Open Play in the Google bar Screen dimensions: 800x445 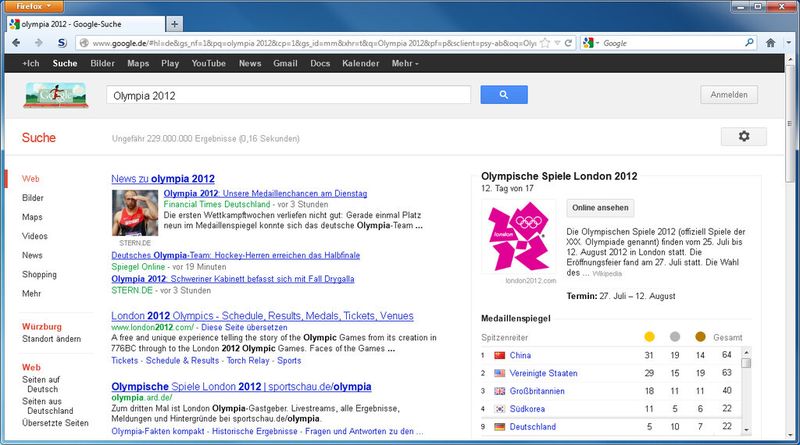[170, 63]
